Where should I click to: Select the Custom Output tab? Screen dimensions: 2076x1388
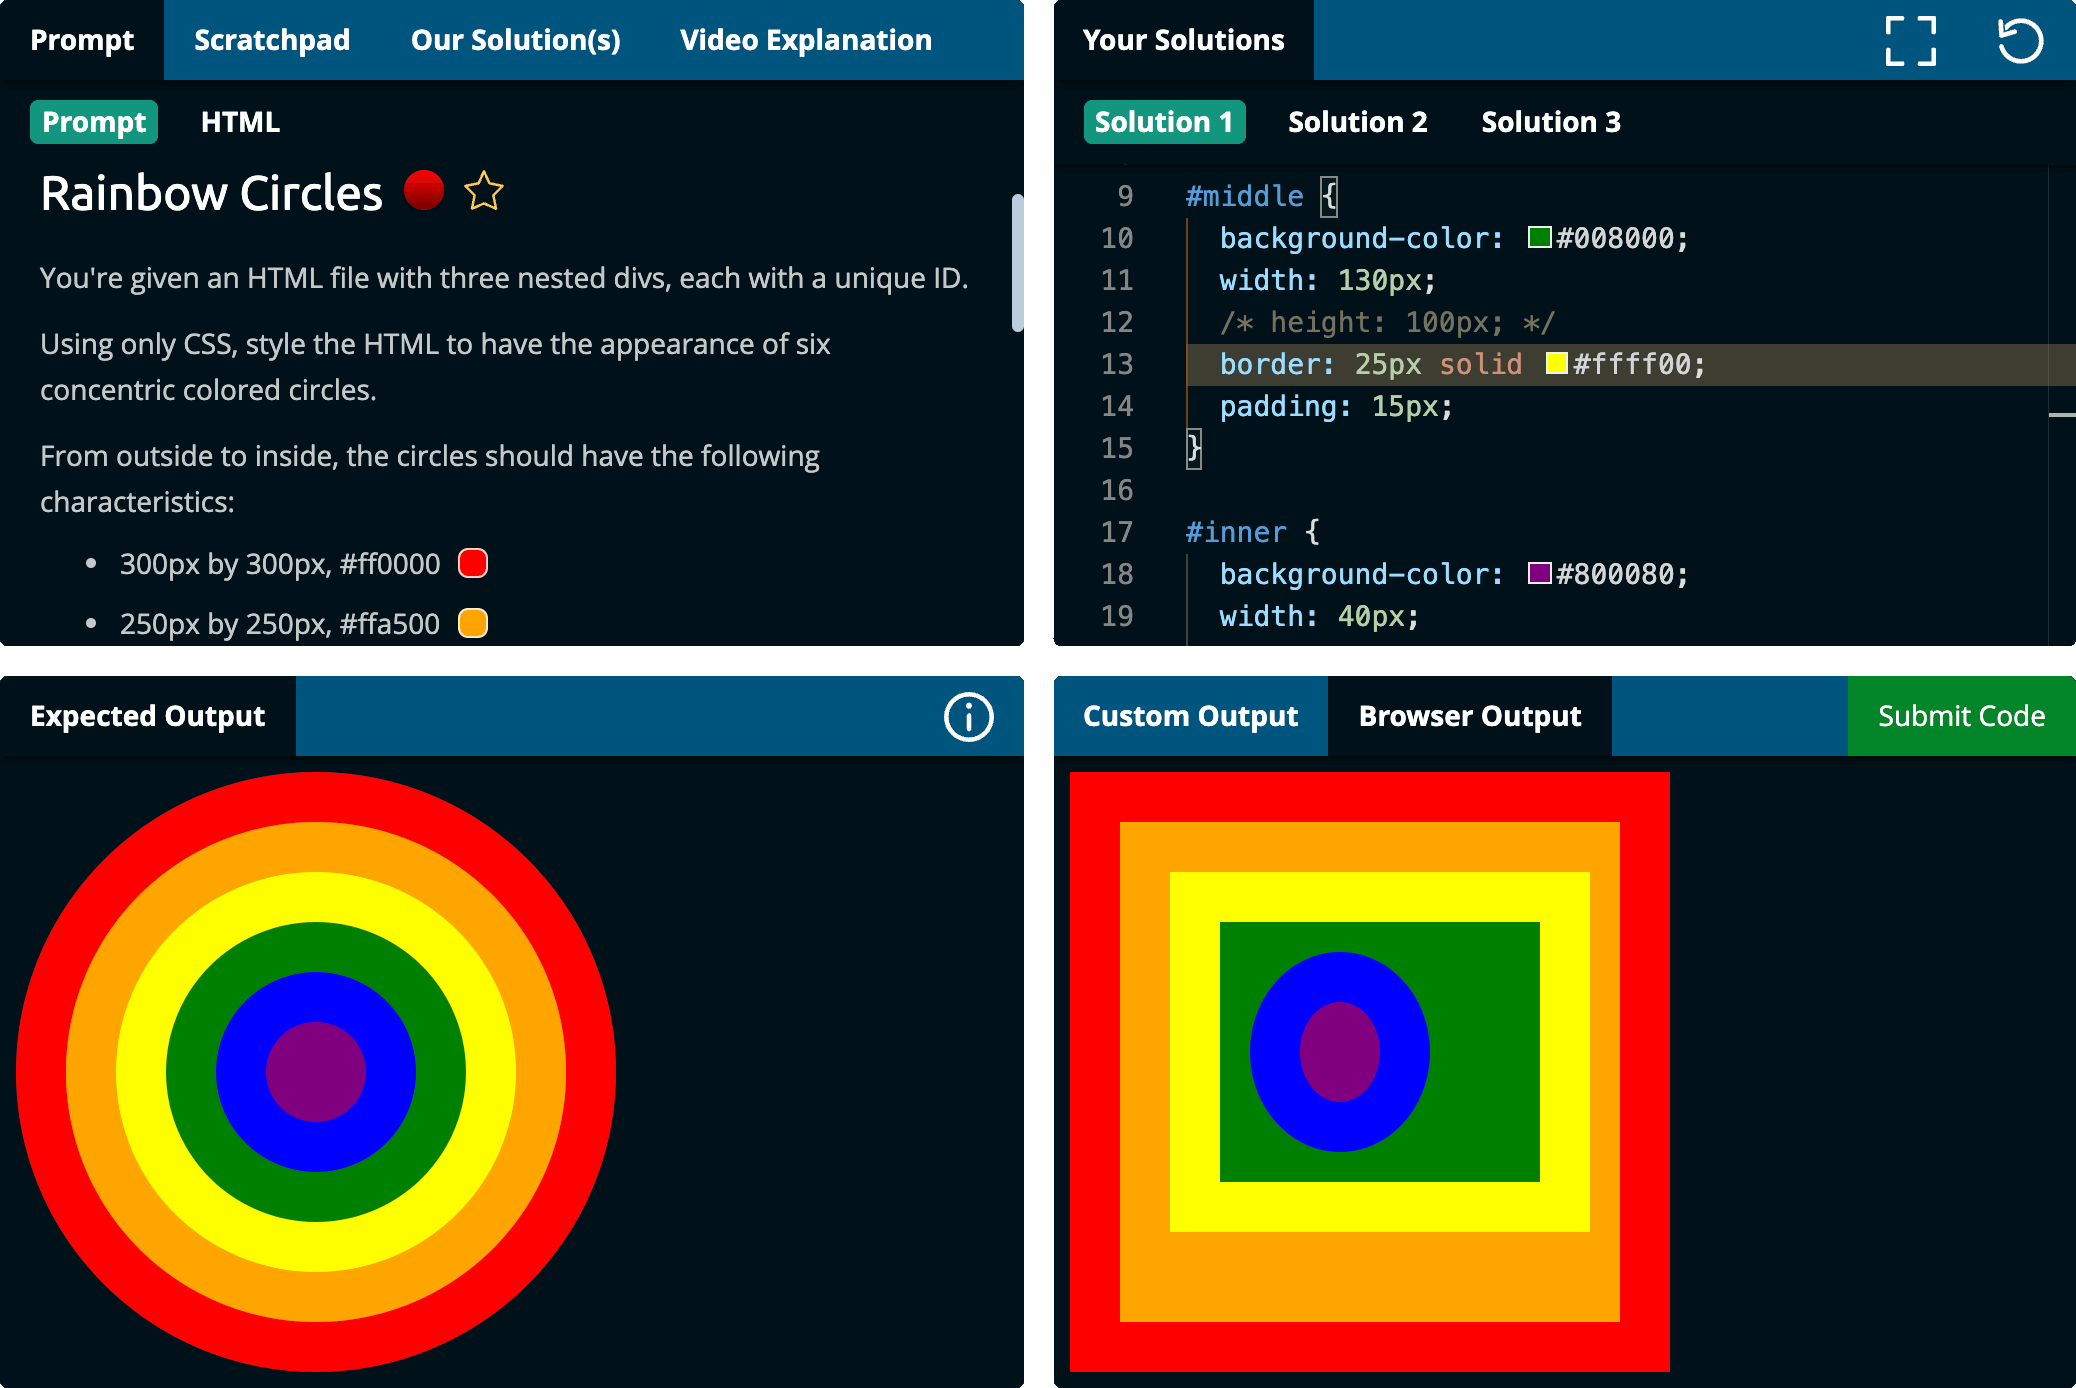point(1190,716)
